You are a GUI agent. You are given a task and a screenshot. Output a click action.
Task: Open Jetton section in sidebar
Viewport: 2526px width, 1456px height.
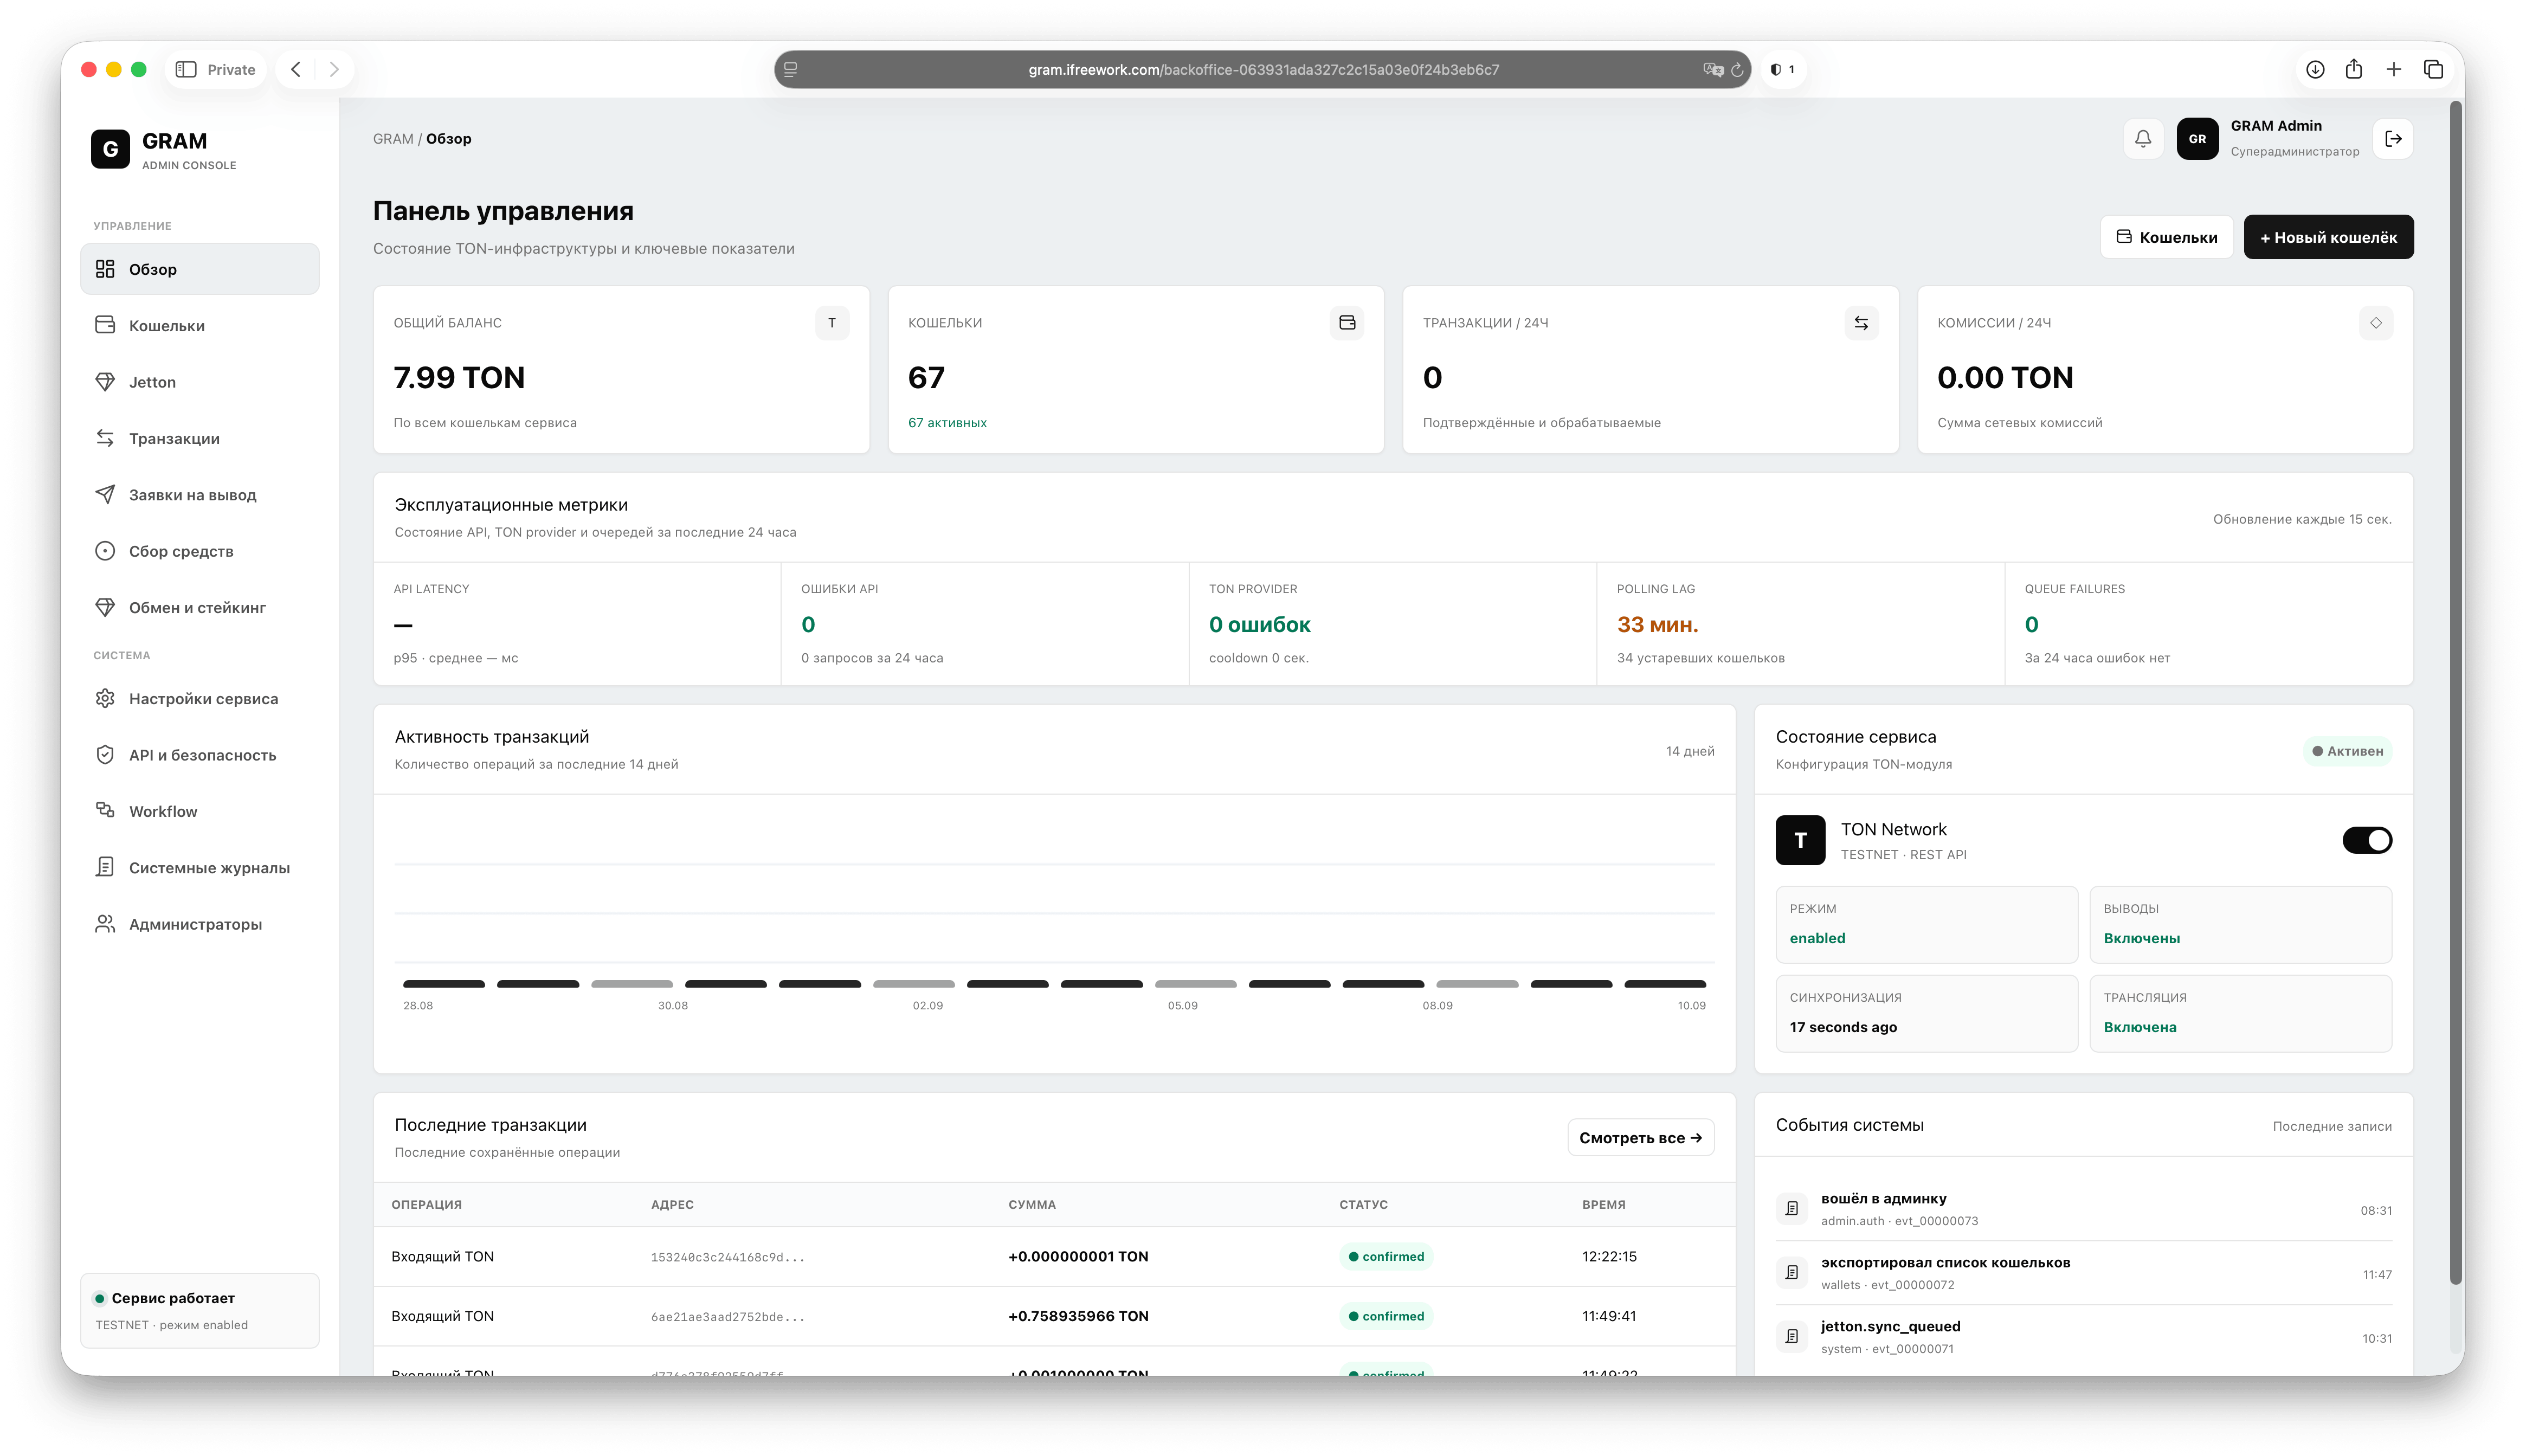pos(200,382)
